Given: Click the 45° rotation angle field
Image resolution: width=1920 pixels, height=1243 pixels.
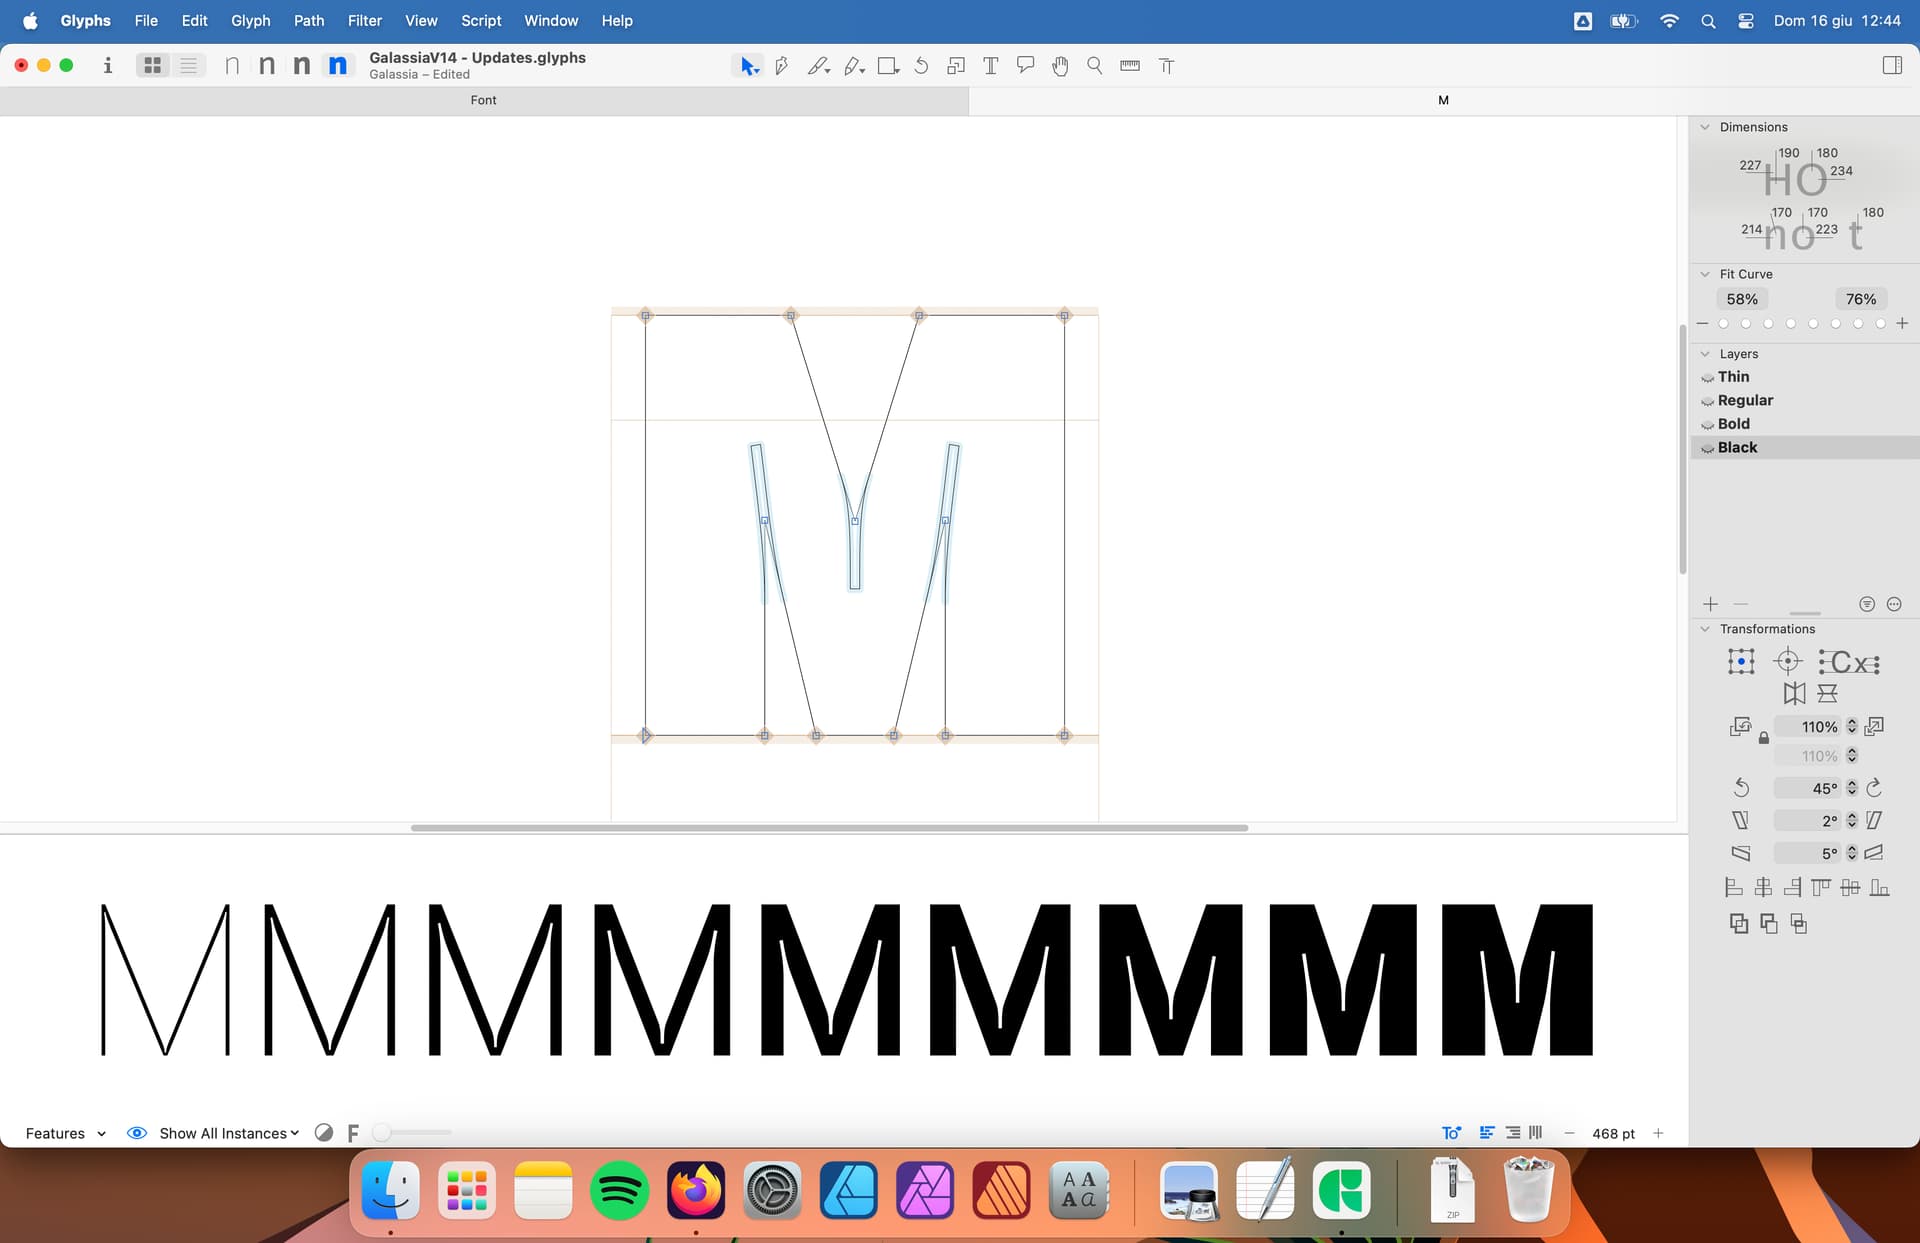Looking at the screenshot, I should (1810, 788).
